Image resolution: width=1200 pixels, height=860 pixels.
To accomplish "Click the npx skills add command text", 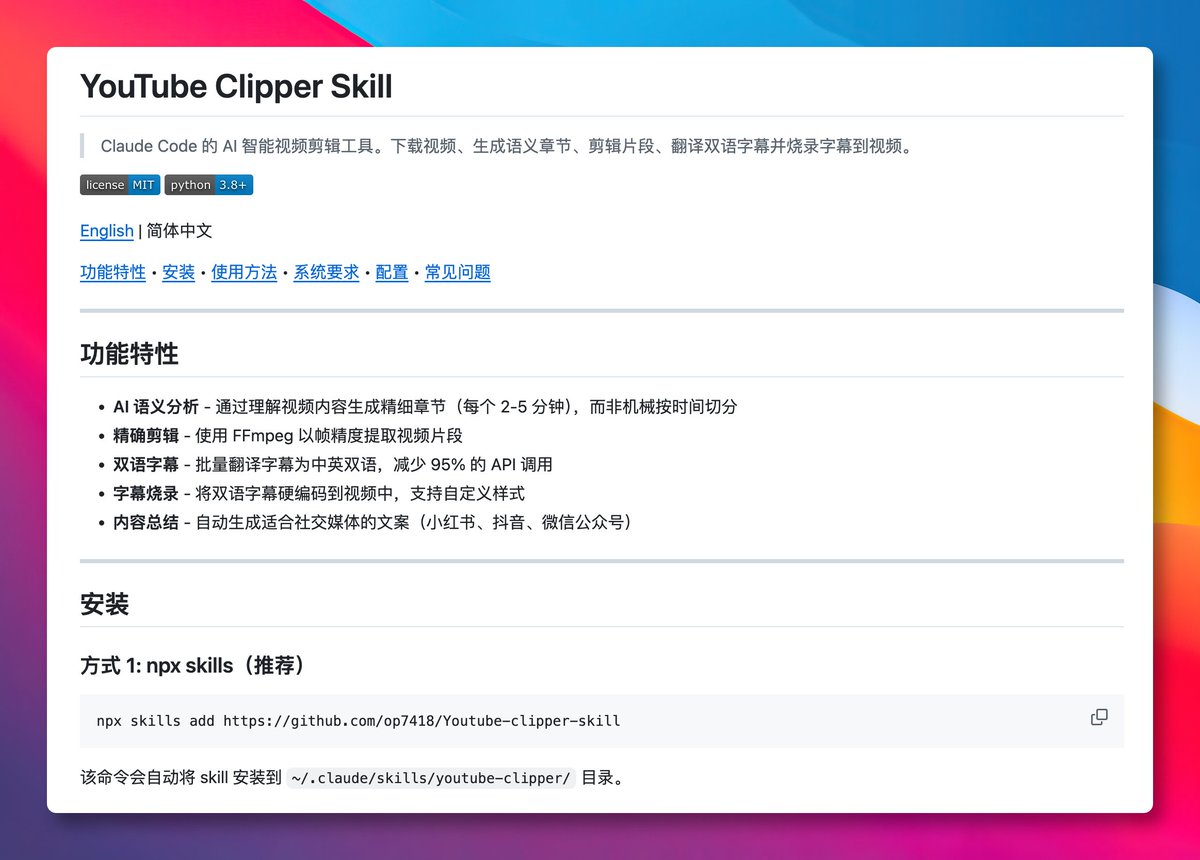I will [358, 721].
